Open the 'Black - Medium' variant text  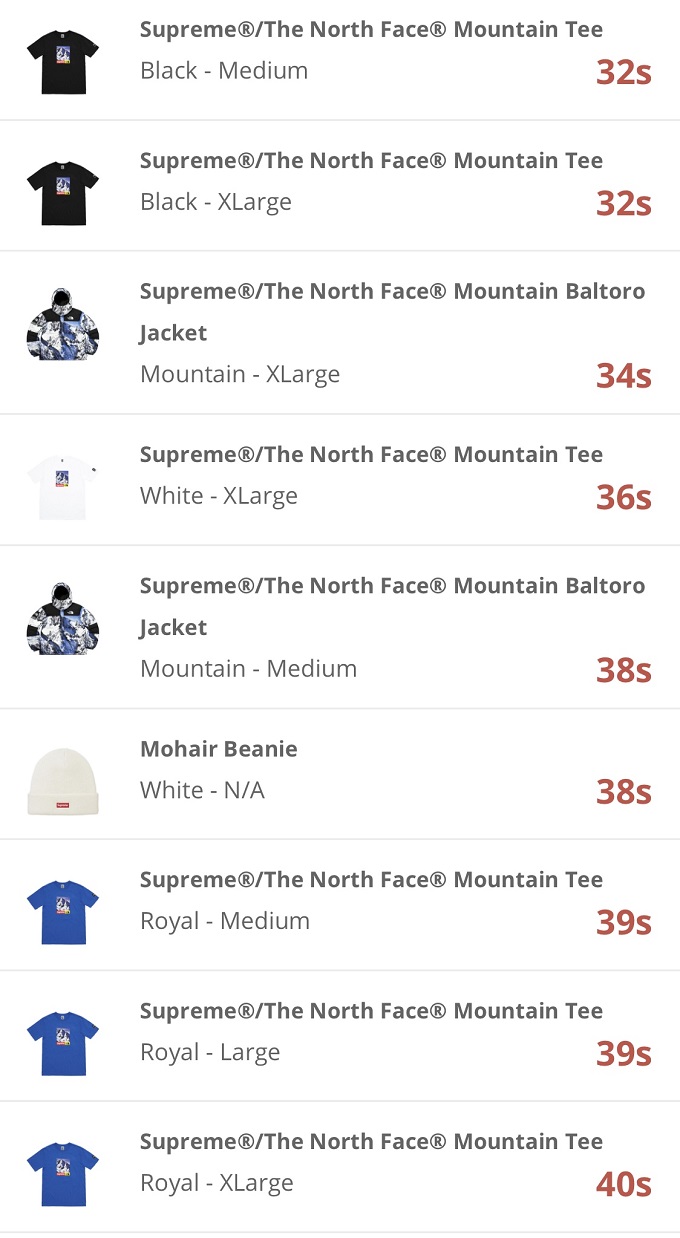coord(224,71)
